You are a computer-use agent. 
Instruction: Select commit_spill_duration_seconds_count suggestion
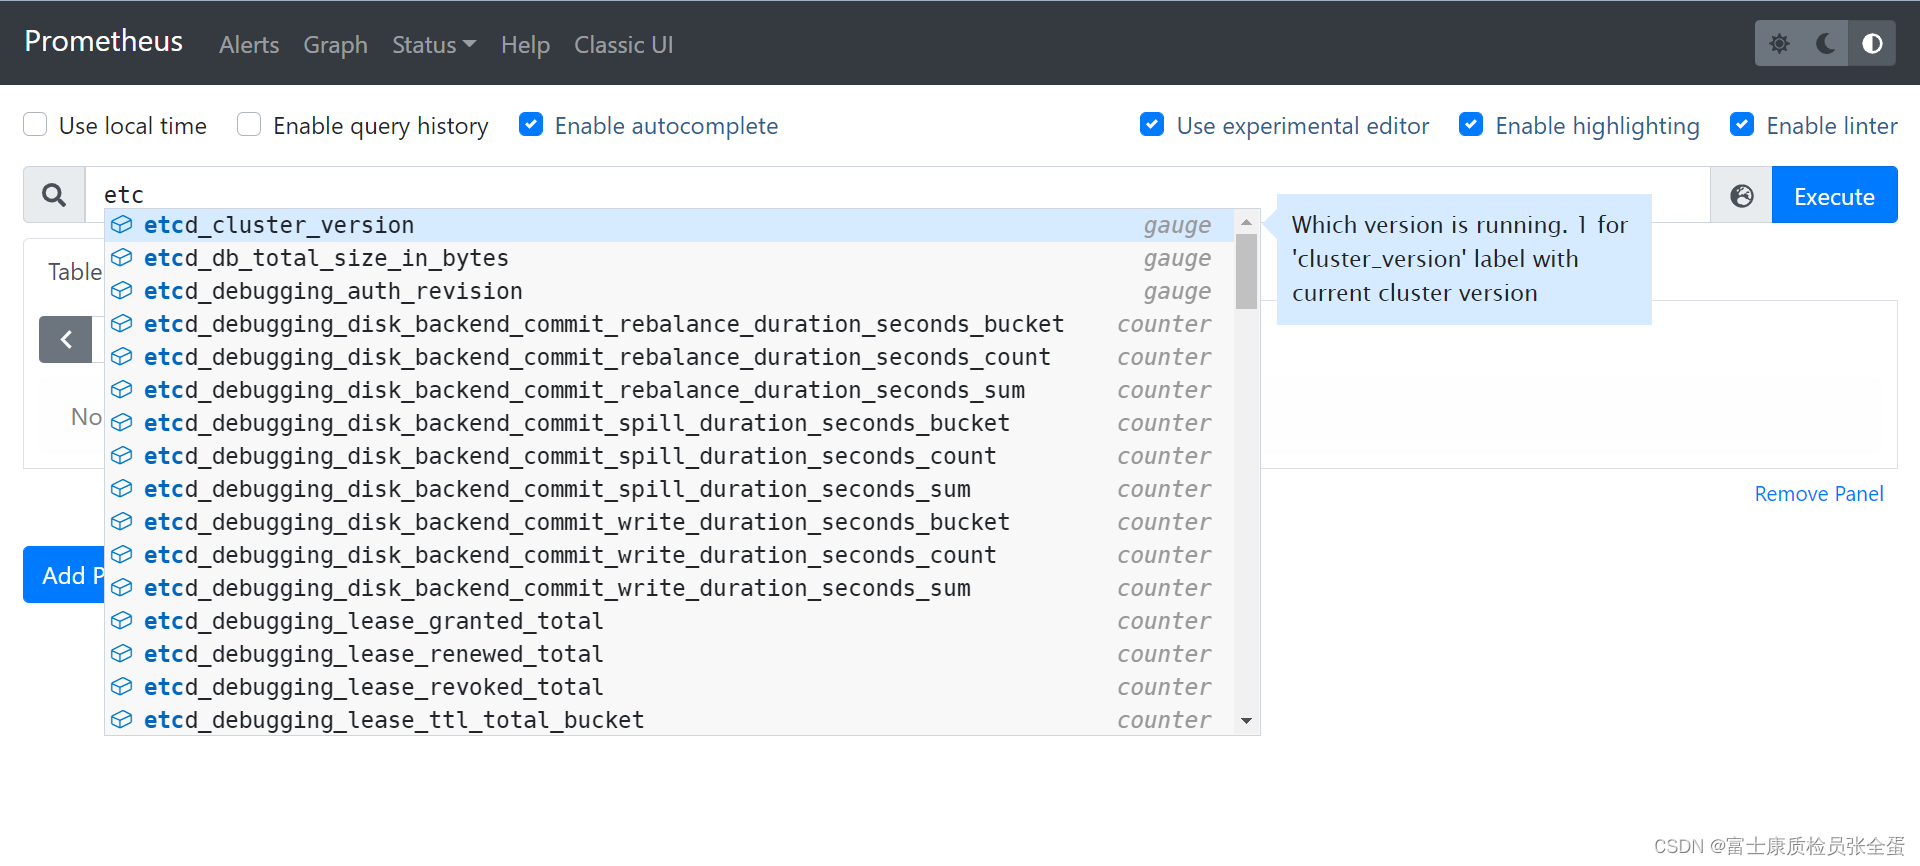tap(669, 456)
